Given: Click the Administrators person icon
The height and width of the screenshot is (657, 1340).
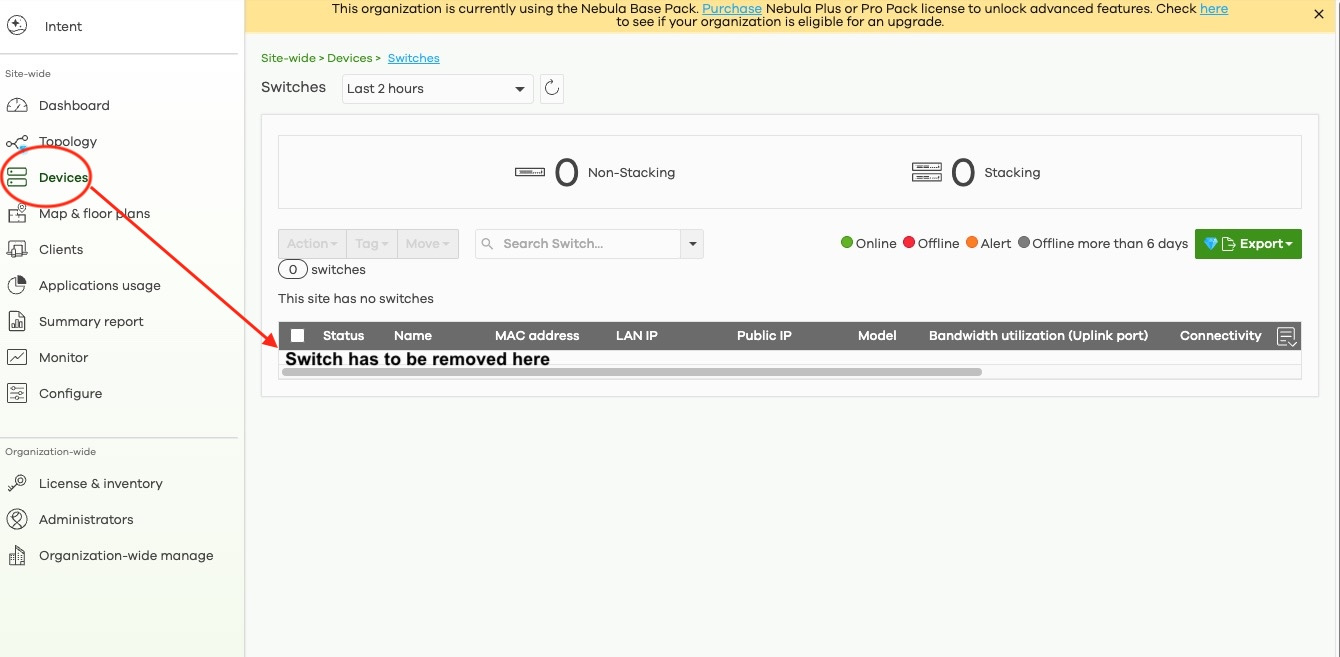Looking at the screenshot, I should pos(17,519).
